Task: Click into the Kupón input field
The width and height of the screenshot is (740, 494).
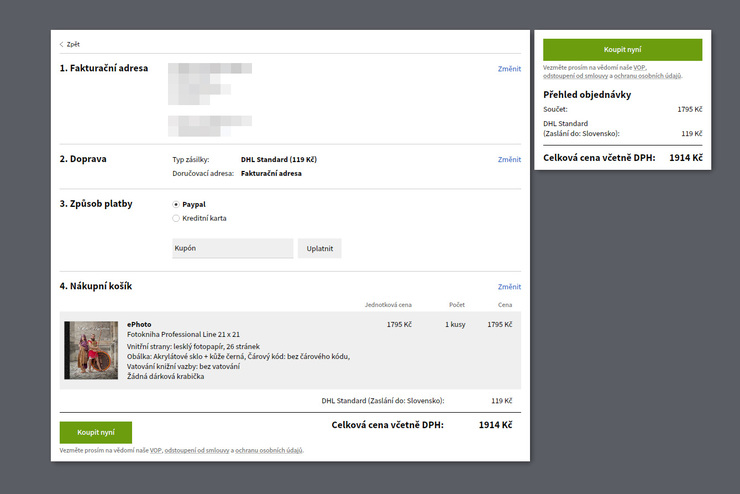Action: 233,248
